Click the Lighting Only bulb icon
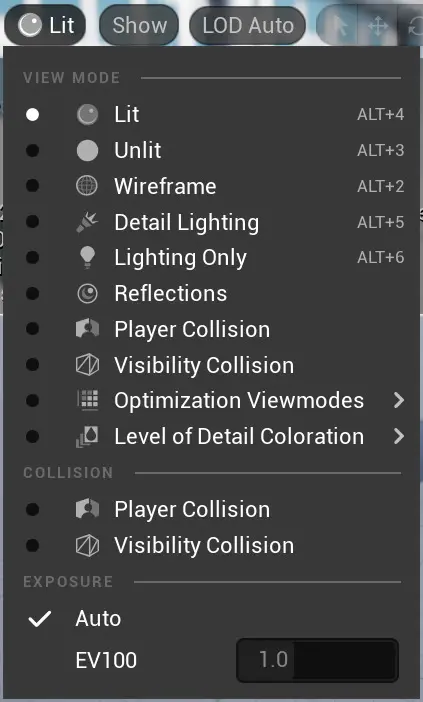Image resolution: width=423 pixels, height=702 pixels. [87, 257]
